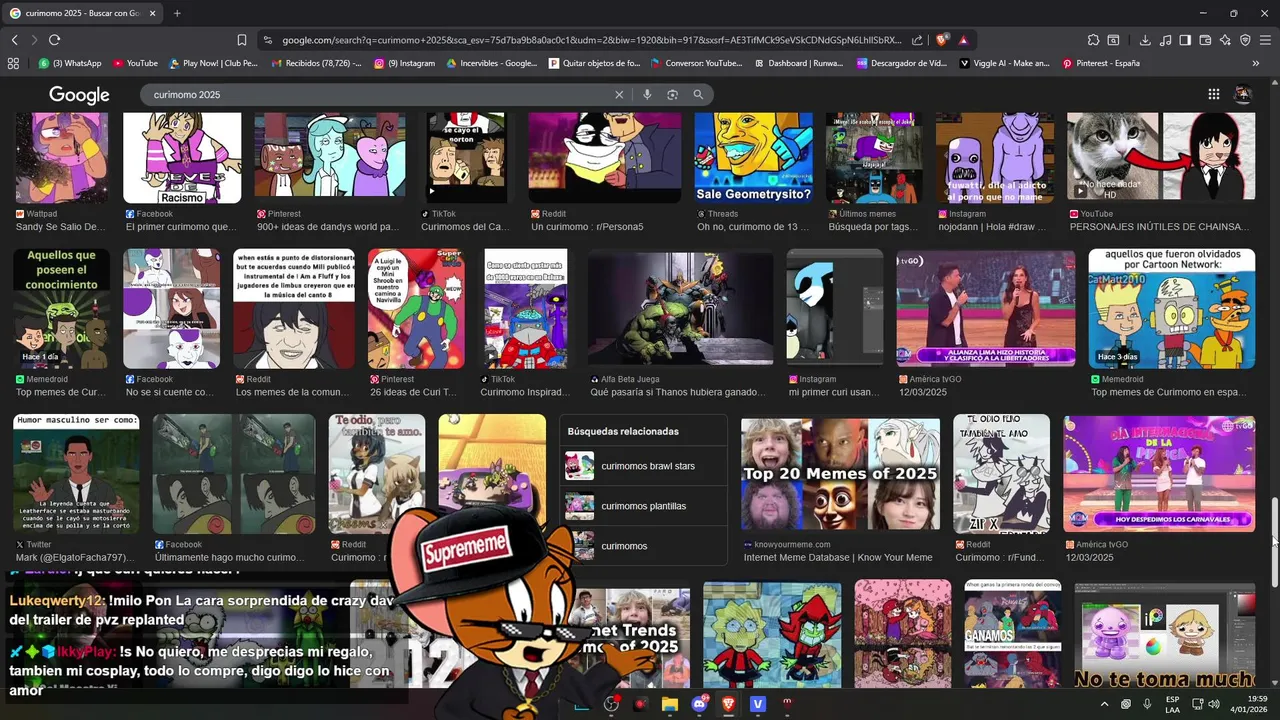The width and height of the screenshot is (1280, 720).
Task: Open the Recibidos Gmail bookmark
Action: [x=316, y=63]
